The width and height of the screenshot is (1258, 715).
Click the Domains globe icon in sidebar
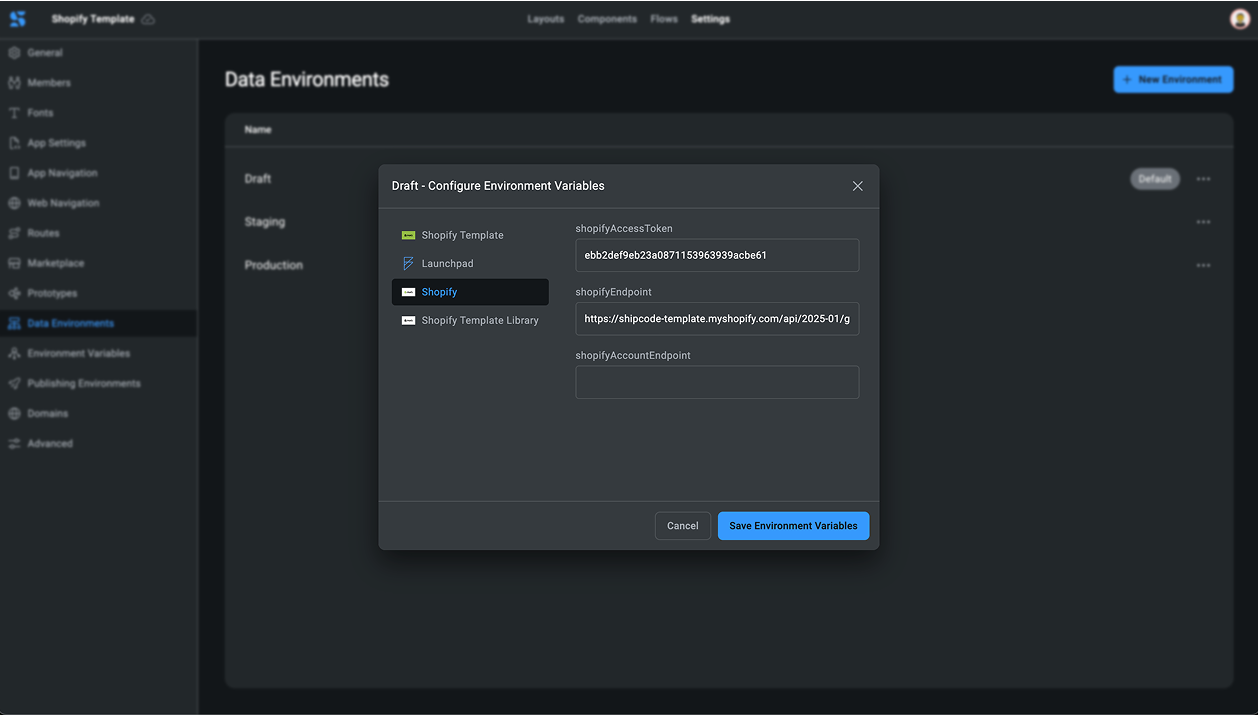tap(14, 413)
